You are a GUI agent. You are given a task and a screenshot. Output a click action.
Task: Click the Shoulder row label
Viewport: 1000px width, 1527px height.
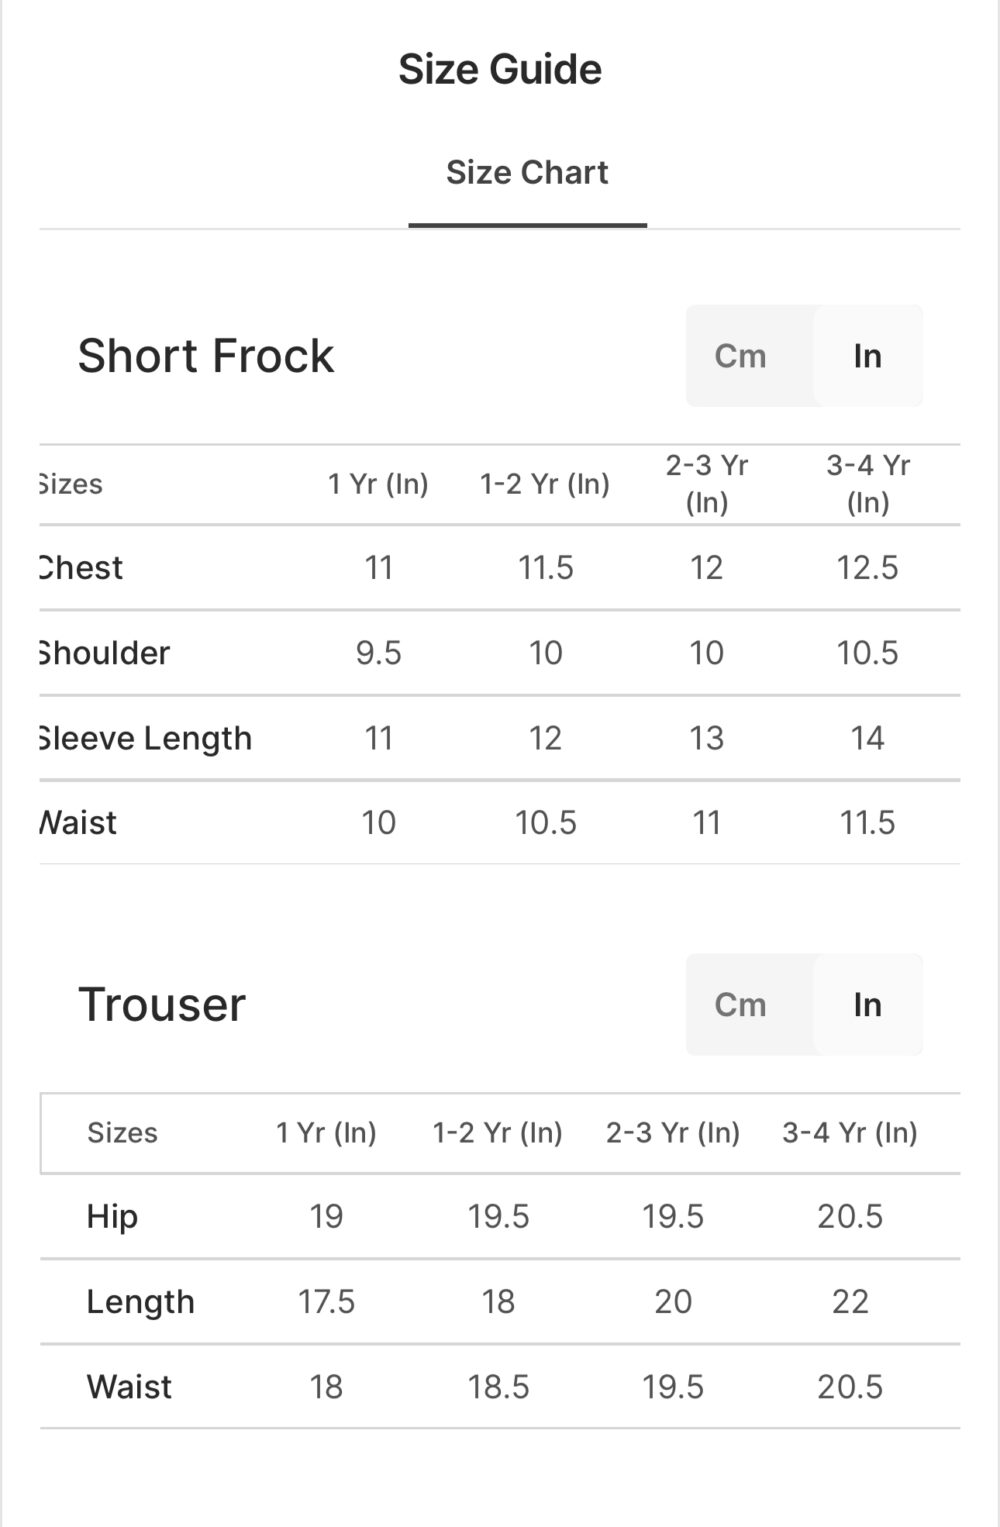105,653
